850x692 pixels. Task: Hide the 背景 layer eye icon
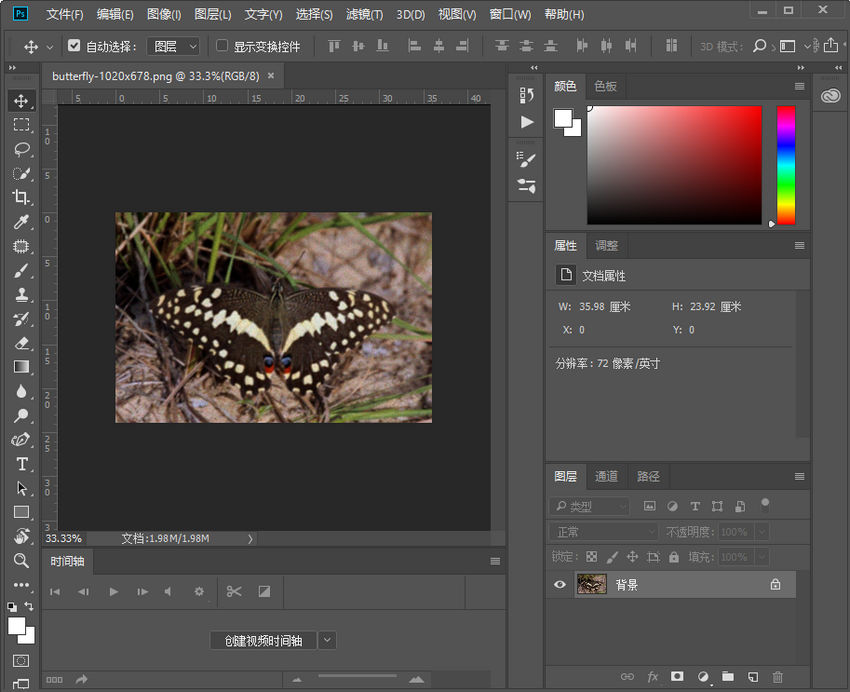point(560,584)
